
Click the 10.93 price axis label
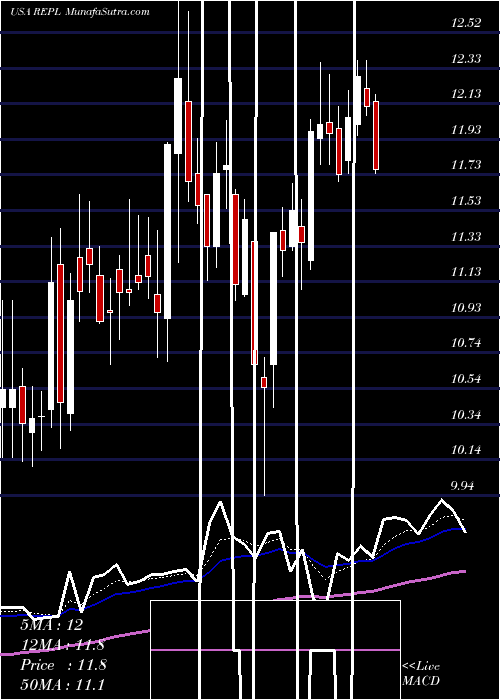click(466, 308)
